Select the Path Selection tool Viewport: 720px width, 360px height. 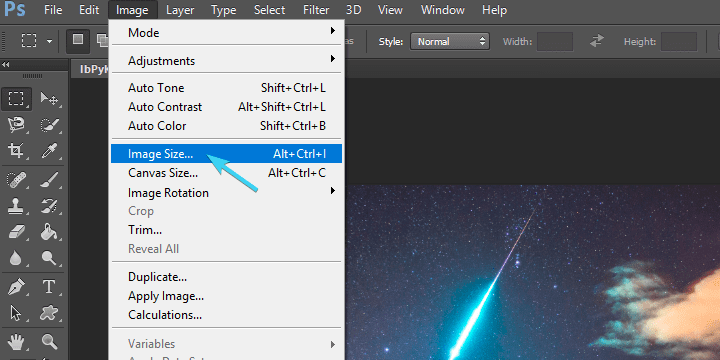click(17, 314)
